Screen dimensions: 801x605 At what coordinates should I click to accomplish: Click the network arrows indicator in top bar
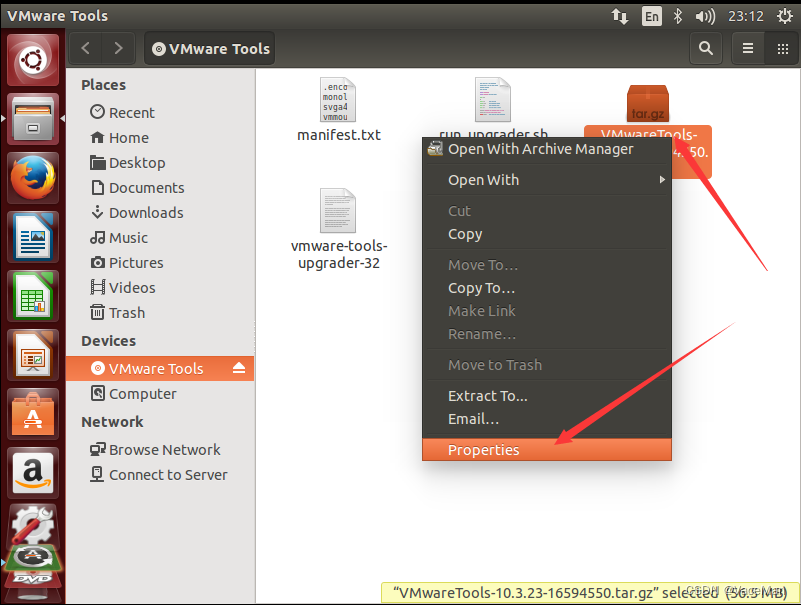pos(620,15)
